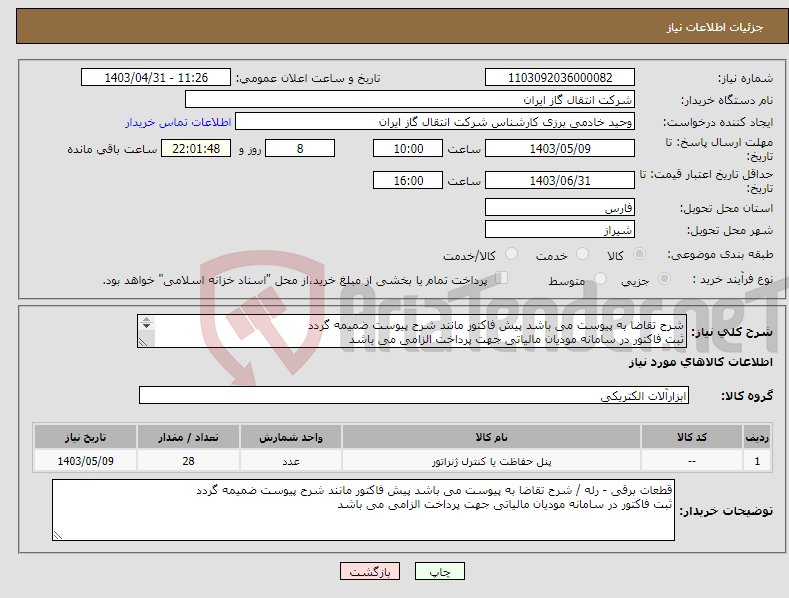Click the buyer name field شرکت انتقال گاز ایران

(410, 99)
